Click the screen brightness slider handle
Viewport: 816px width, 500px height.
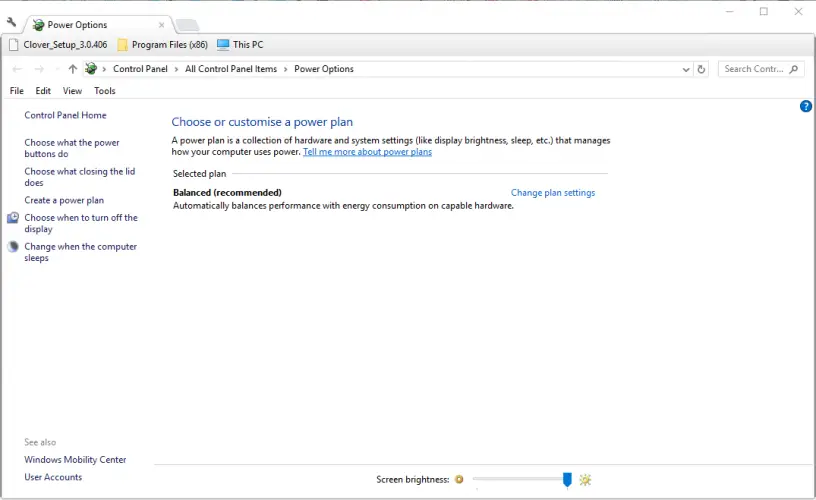[x=567, y=480]
